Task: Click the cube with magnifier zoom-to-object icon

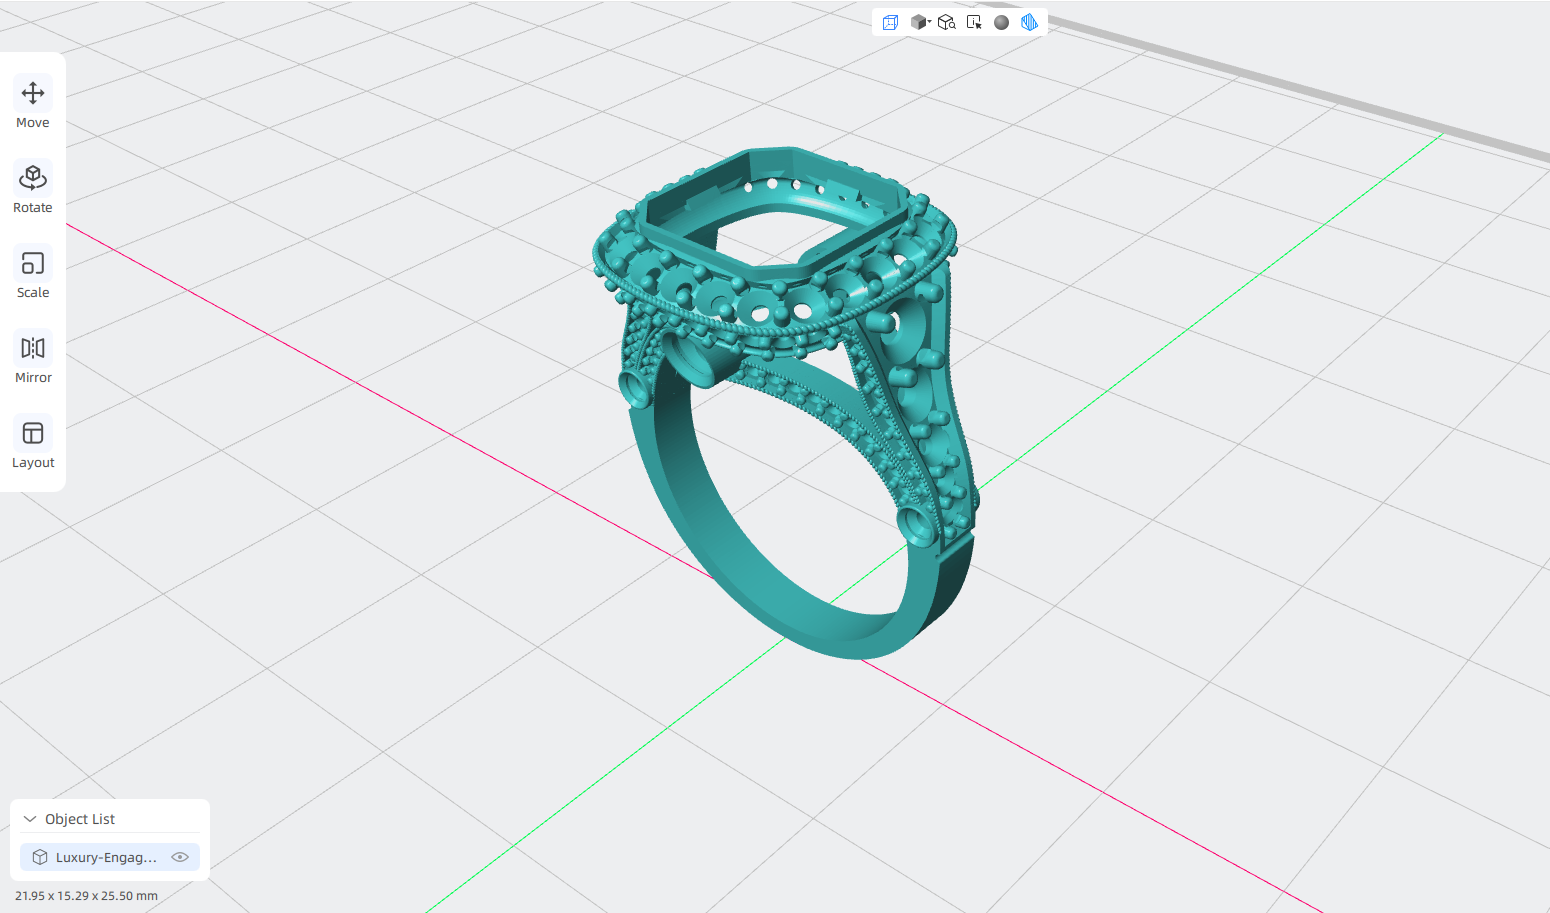Action: point(947,22)
